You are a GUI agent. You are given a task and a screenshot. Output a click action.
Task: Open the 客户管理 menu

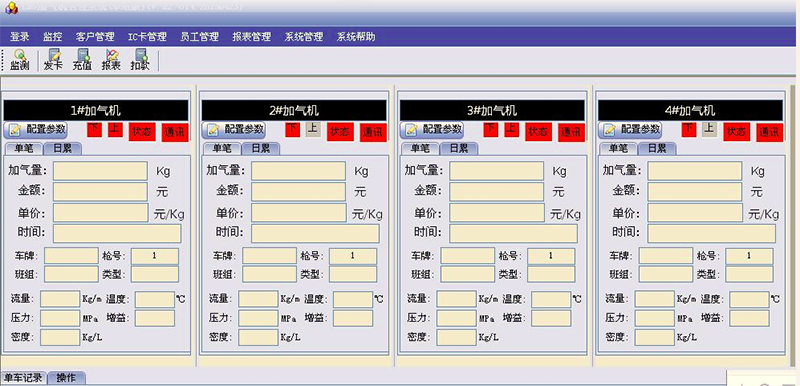[95, 37]
